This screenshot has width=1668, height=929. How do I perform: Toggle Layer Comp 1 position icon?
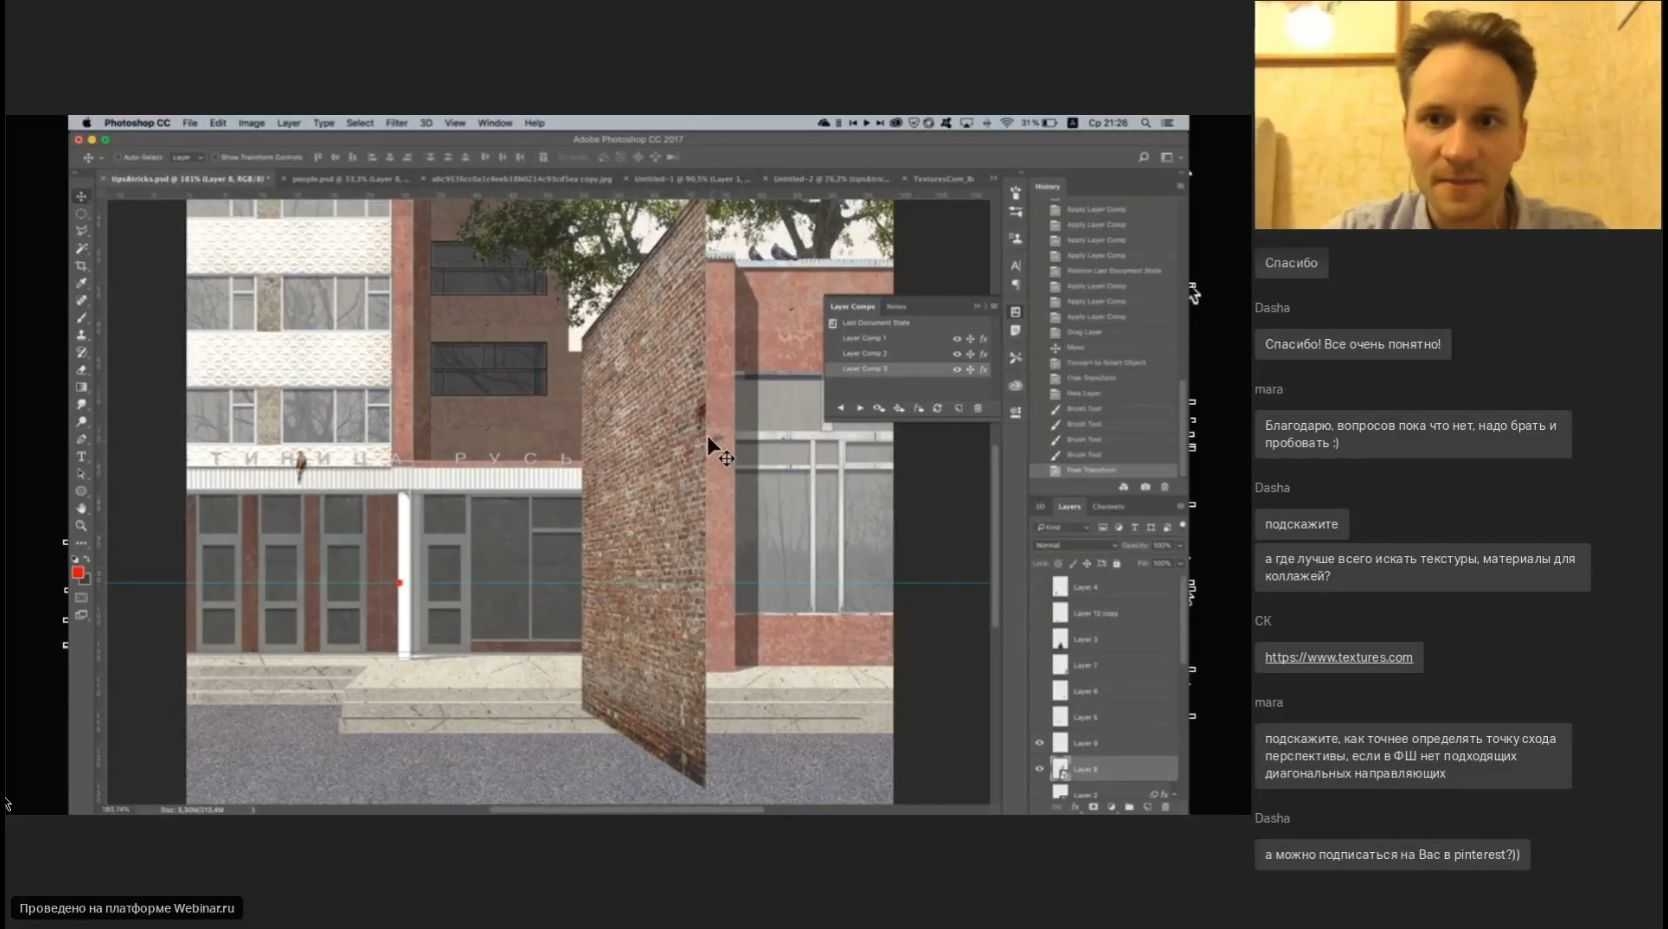pyautogui.click(x=970, y=339)
